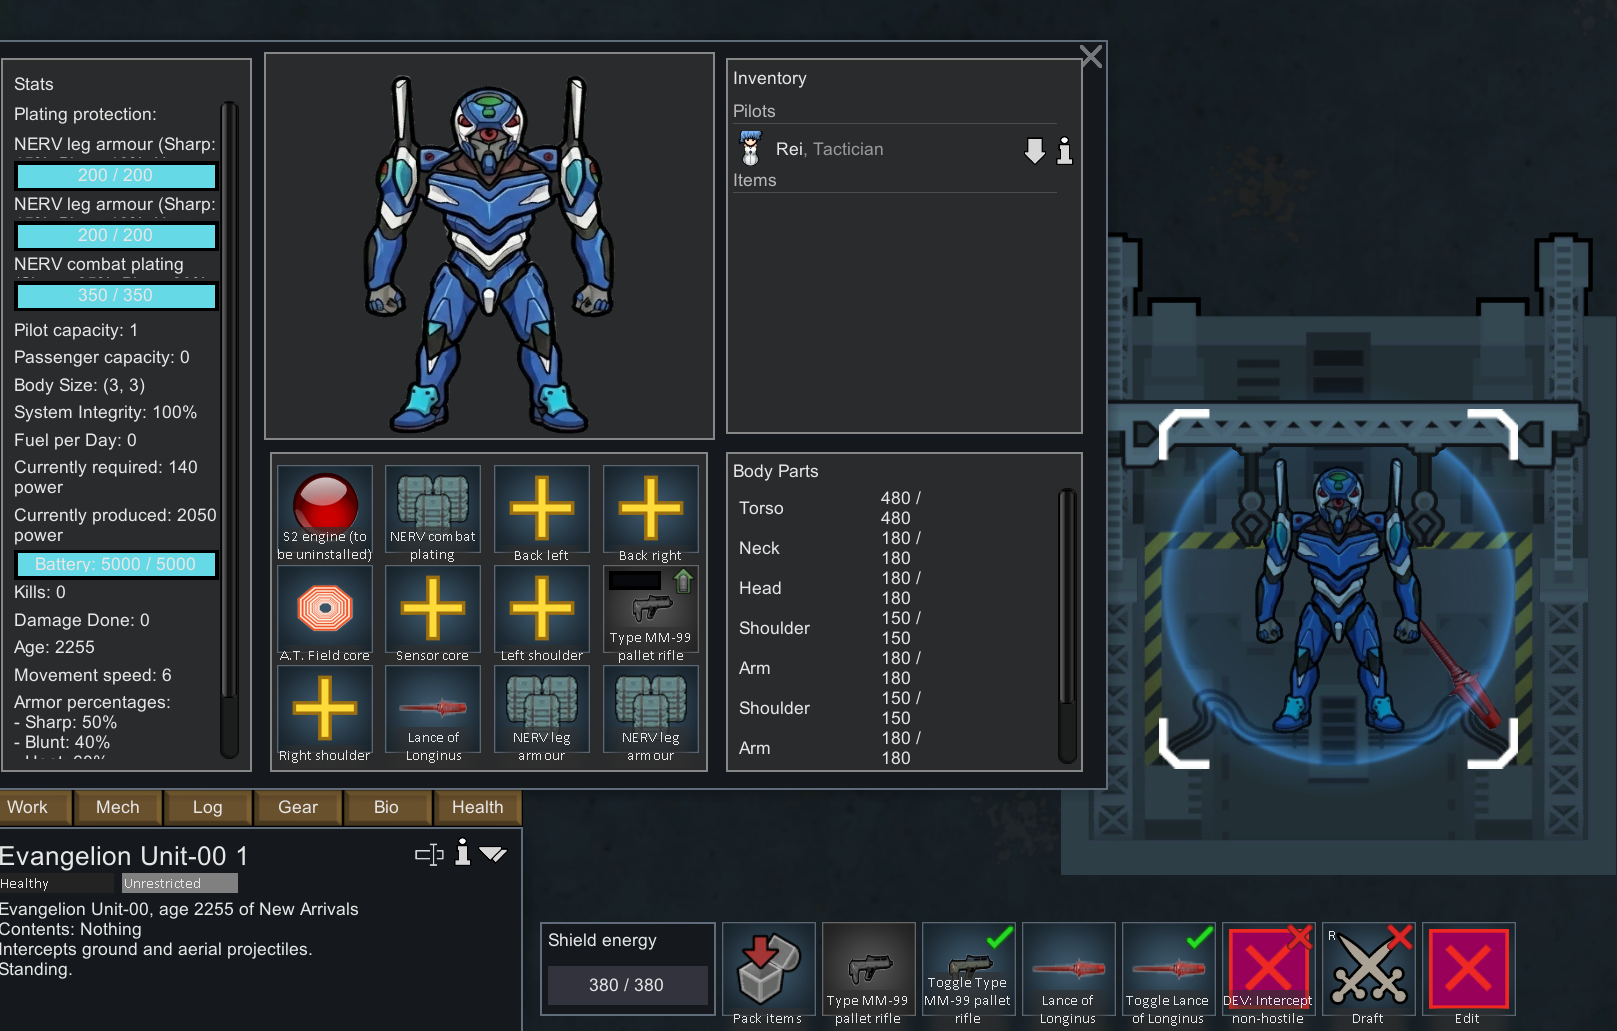The image size is (1617, 1031).
Task: Add equipment to Left shoulder slot
Action: tap(542, 613)
